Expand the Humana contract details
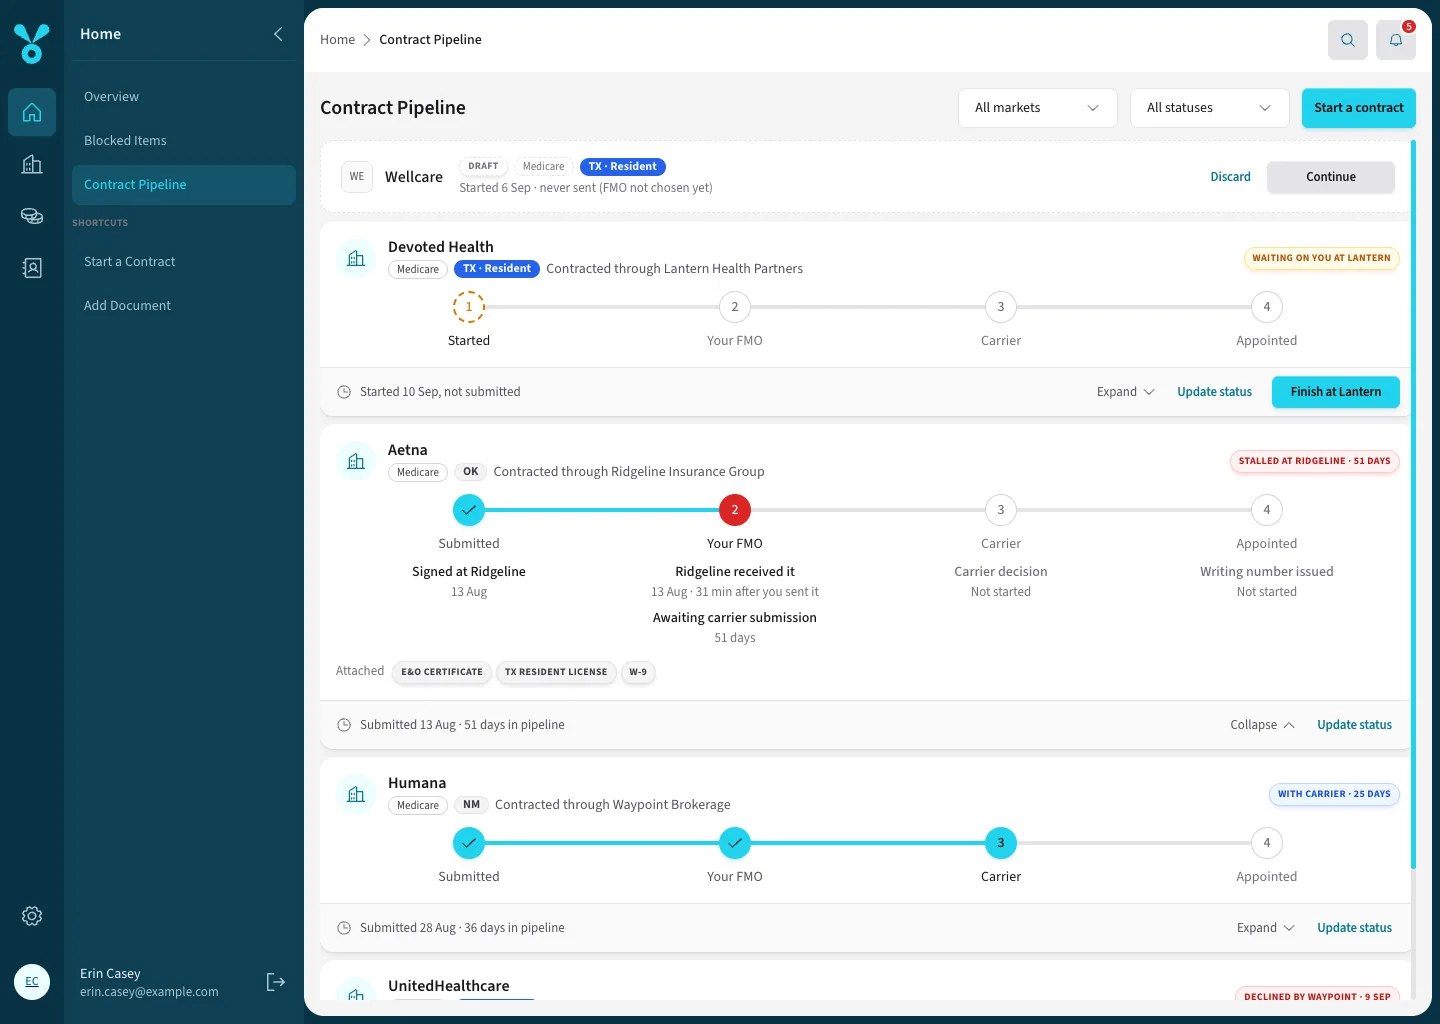The width and height of the screenshot is (1440, 1024). tap(1265, 928)
